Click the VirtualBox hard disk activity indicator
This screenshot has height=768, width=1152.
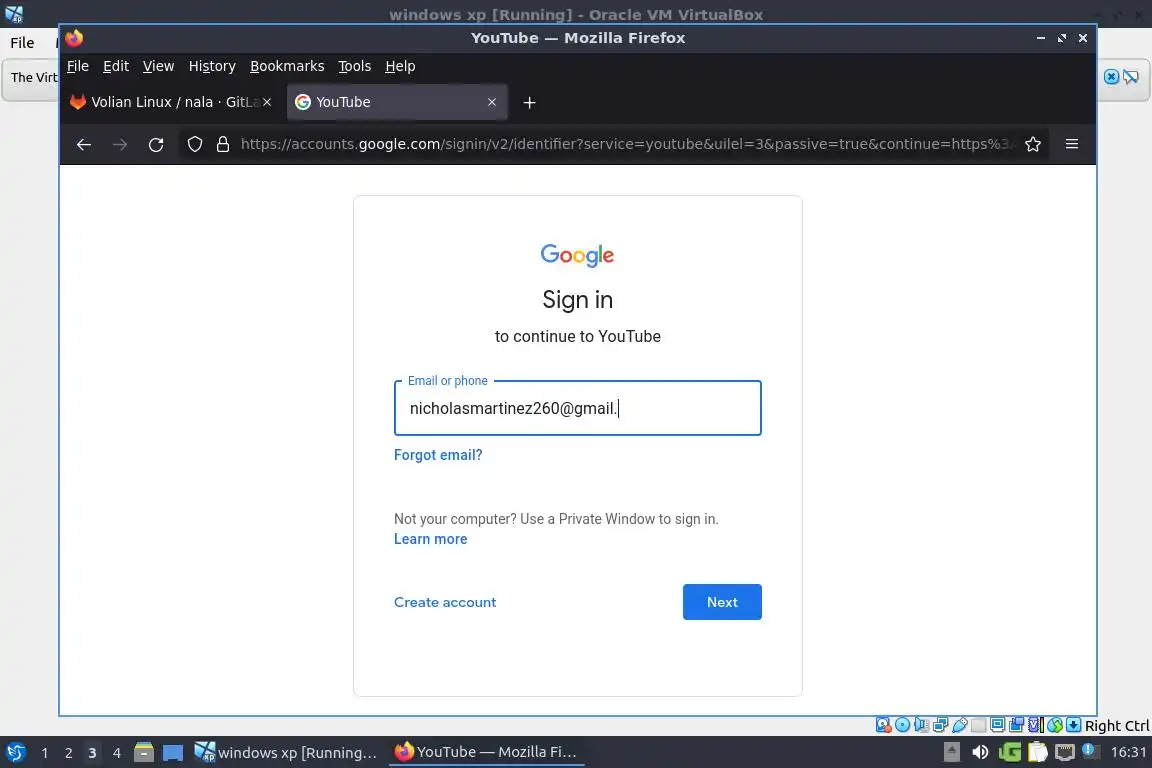883,725
